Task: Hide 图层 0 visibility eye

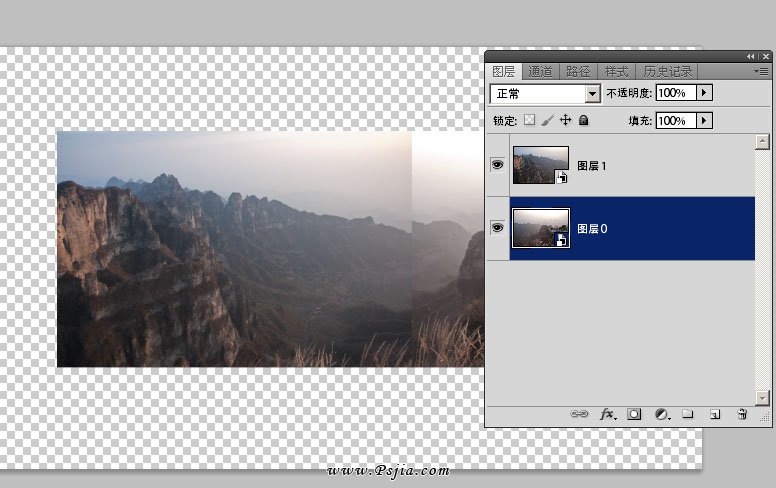Action: [x=497, y=228]
